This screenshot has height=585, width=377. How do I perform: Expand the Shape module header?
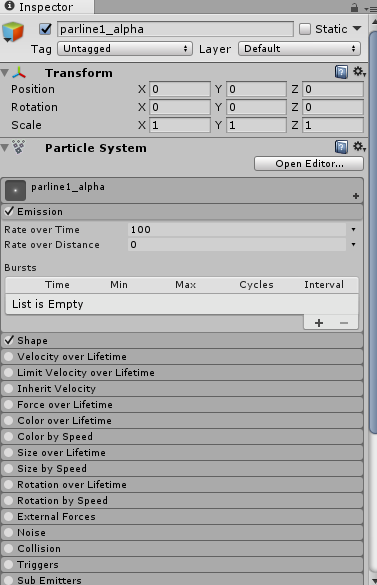point(182,340)
